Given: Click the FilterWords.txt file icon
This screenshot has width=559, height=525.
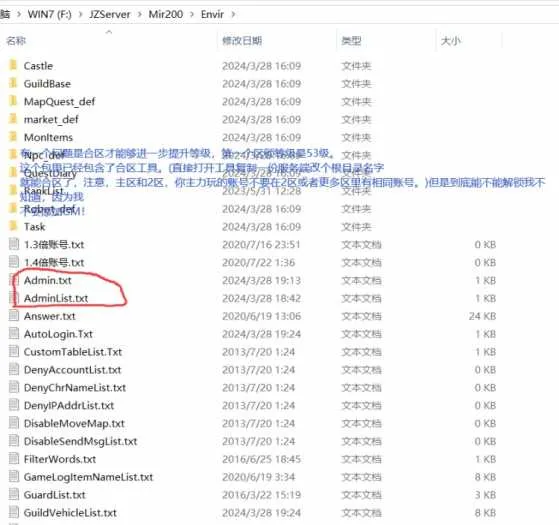Looking at the screenshot, I should [x=14, y=459].
